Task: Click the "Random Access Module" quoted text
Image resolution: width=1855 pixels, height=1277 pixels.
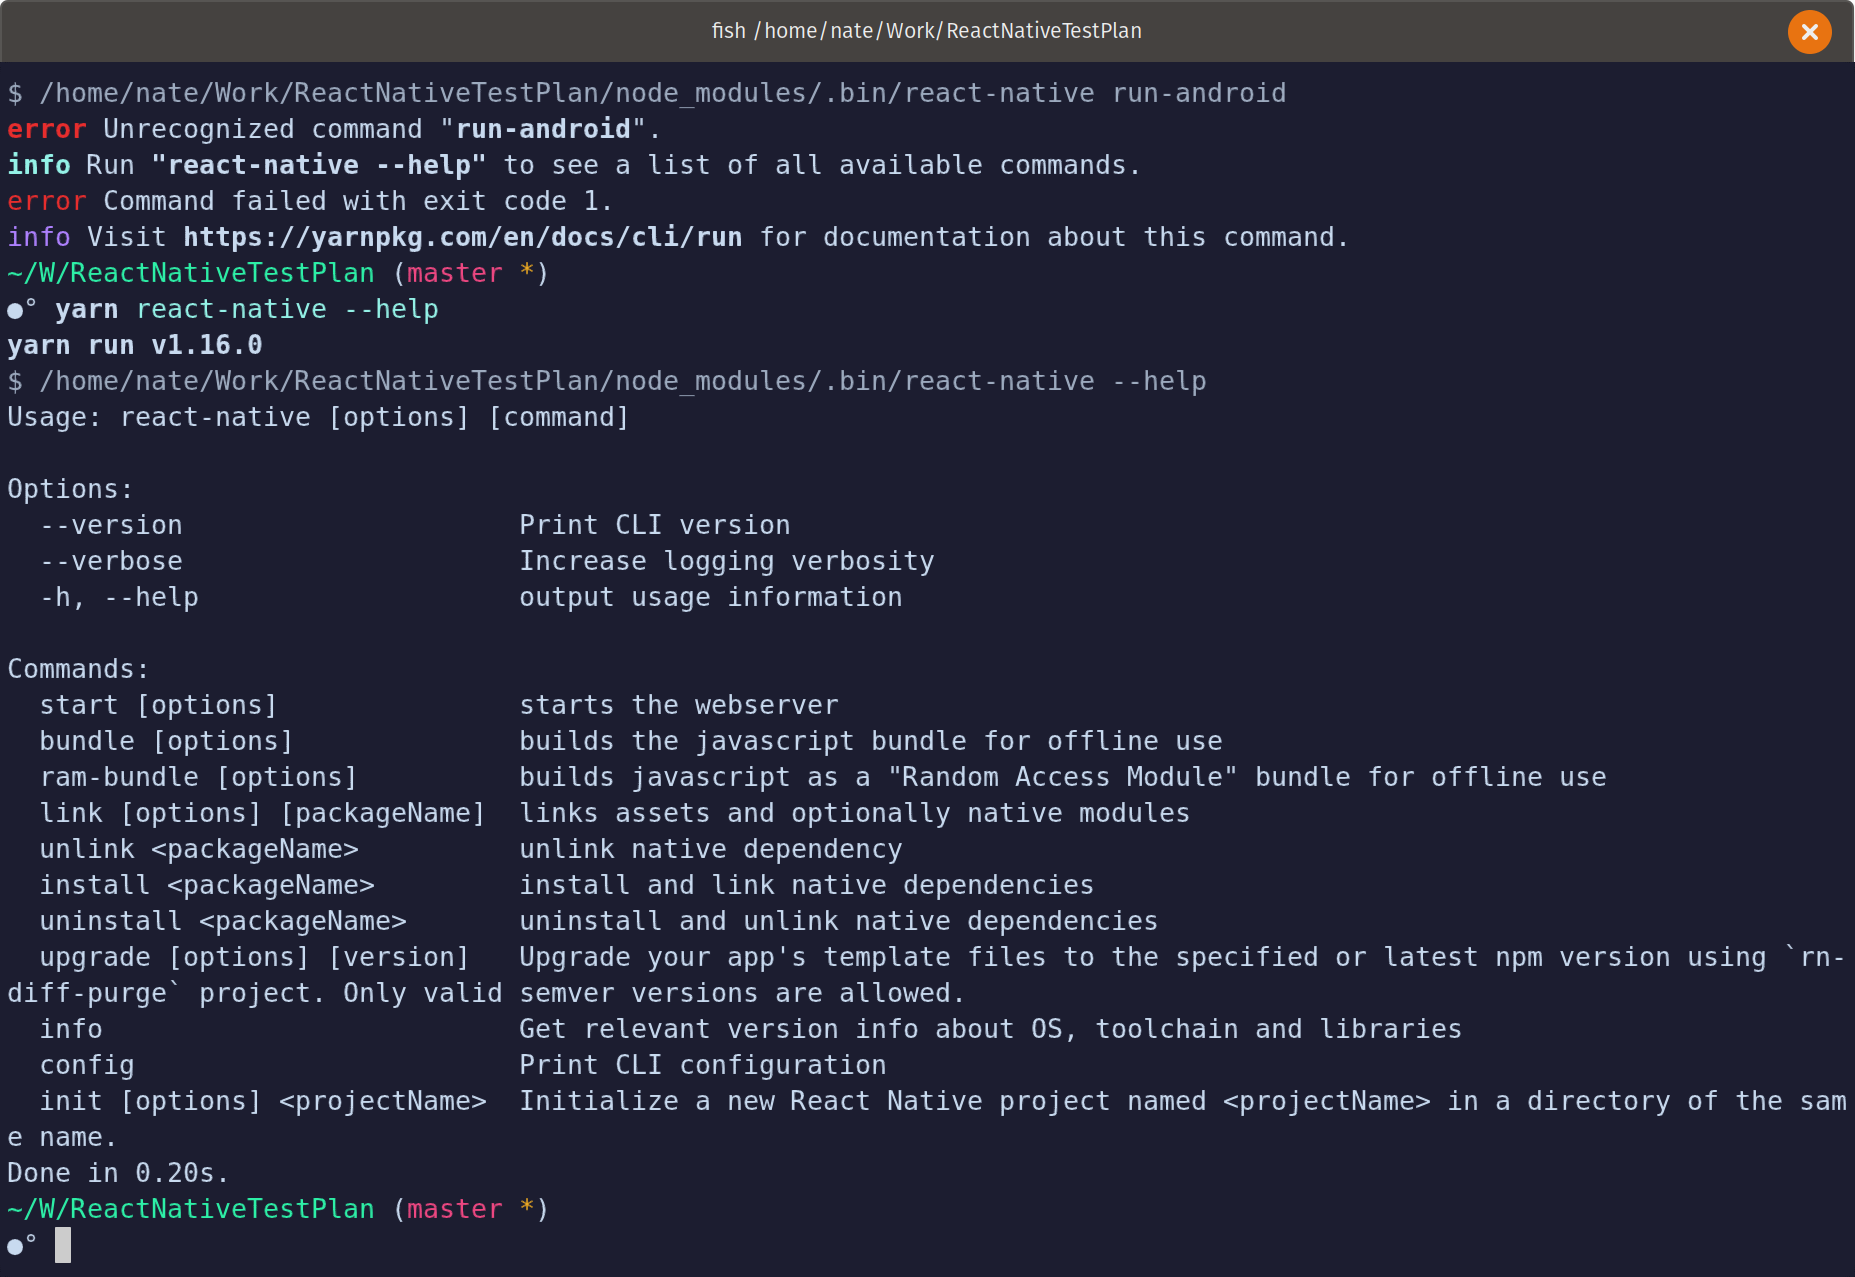Action: (x=1063, y=777)
